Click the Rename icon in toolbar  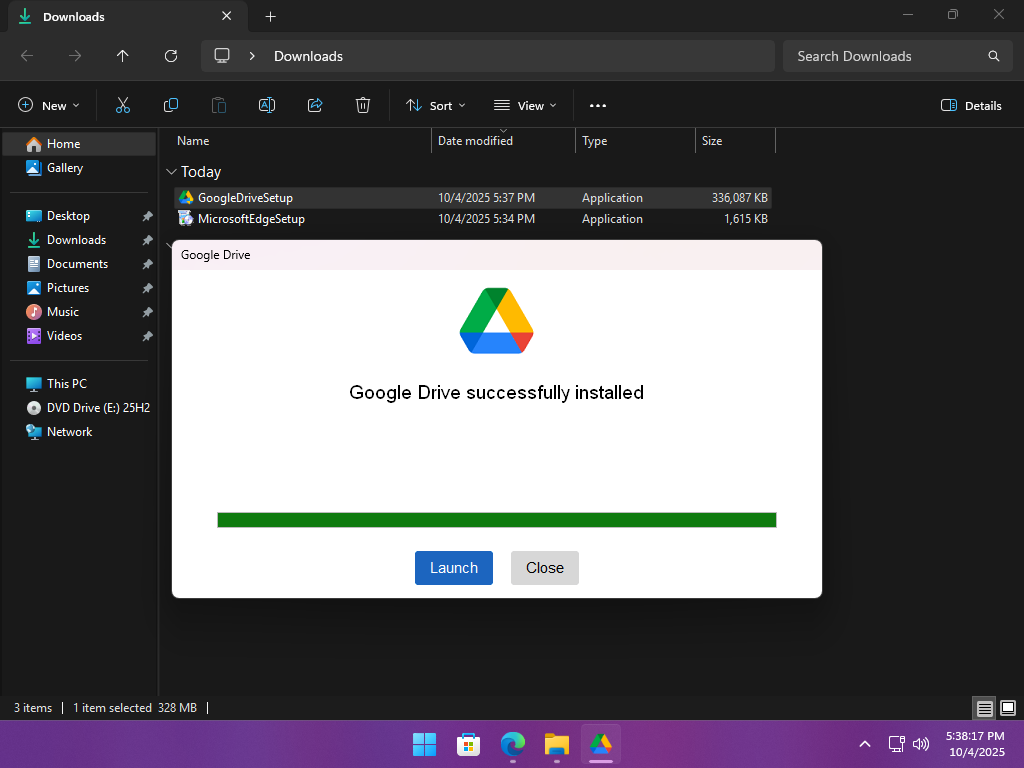point(266,105)
